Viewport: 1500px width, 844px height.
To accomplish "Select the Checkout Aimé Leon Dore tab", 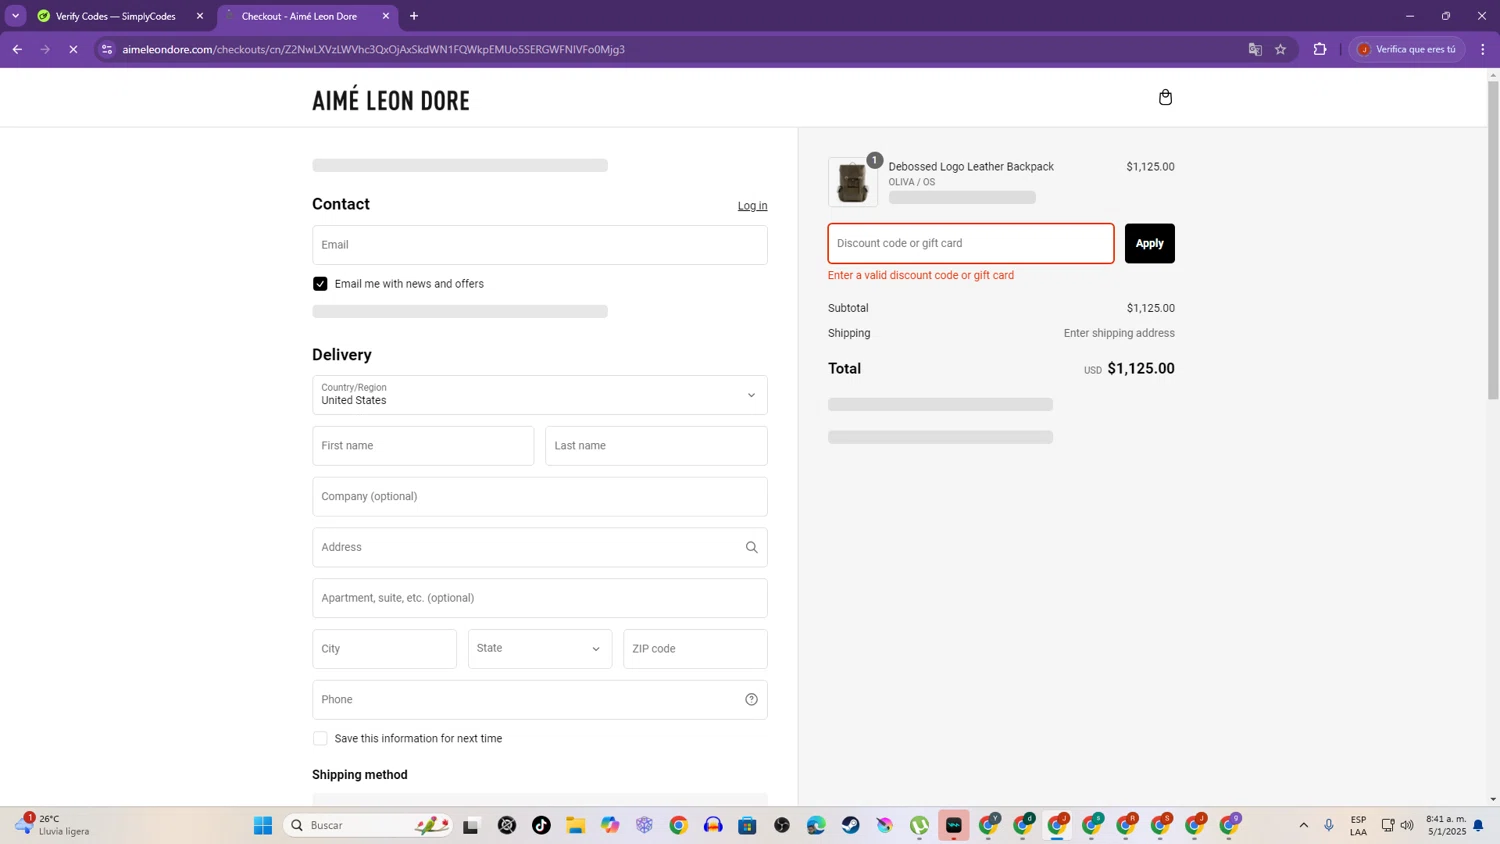I will click(299, 16).
